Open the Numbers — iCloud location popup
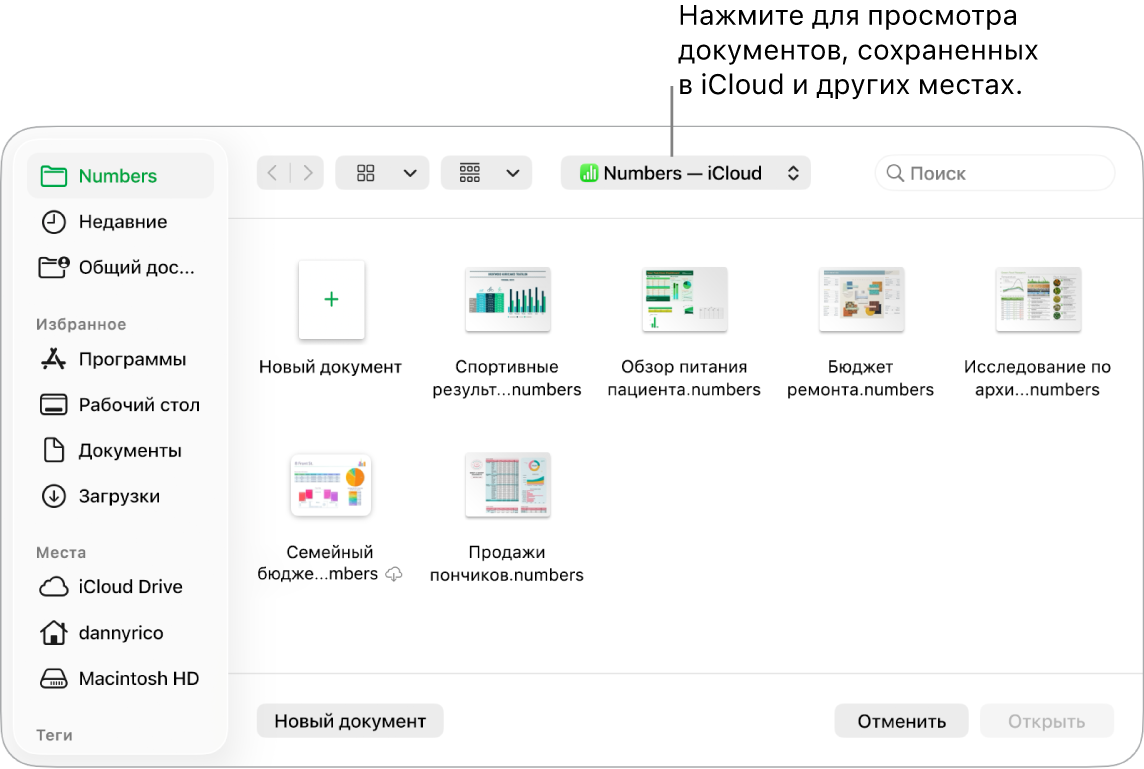 [686, 173]
